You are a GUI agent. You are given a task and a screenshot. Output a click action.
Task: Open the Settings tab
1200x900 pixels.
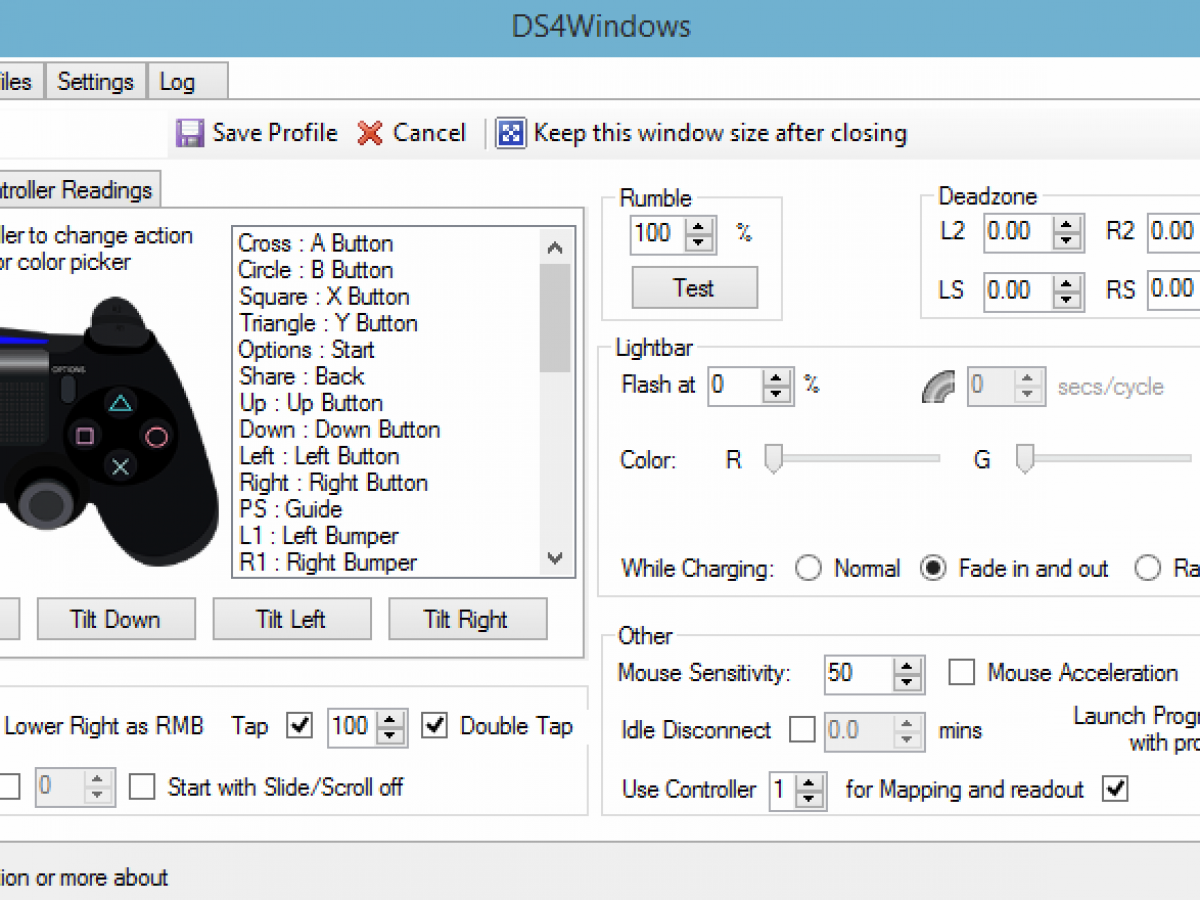(95, 82)
